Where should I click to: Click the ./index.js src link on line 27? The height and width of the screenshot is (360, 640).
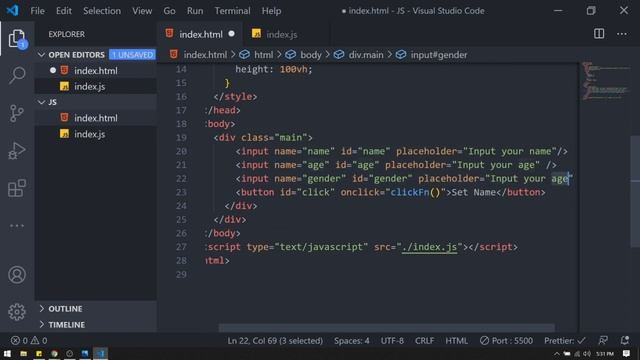[429, 247]
